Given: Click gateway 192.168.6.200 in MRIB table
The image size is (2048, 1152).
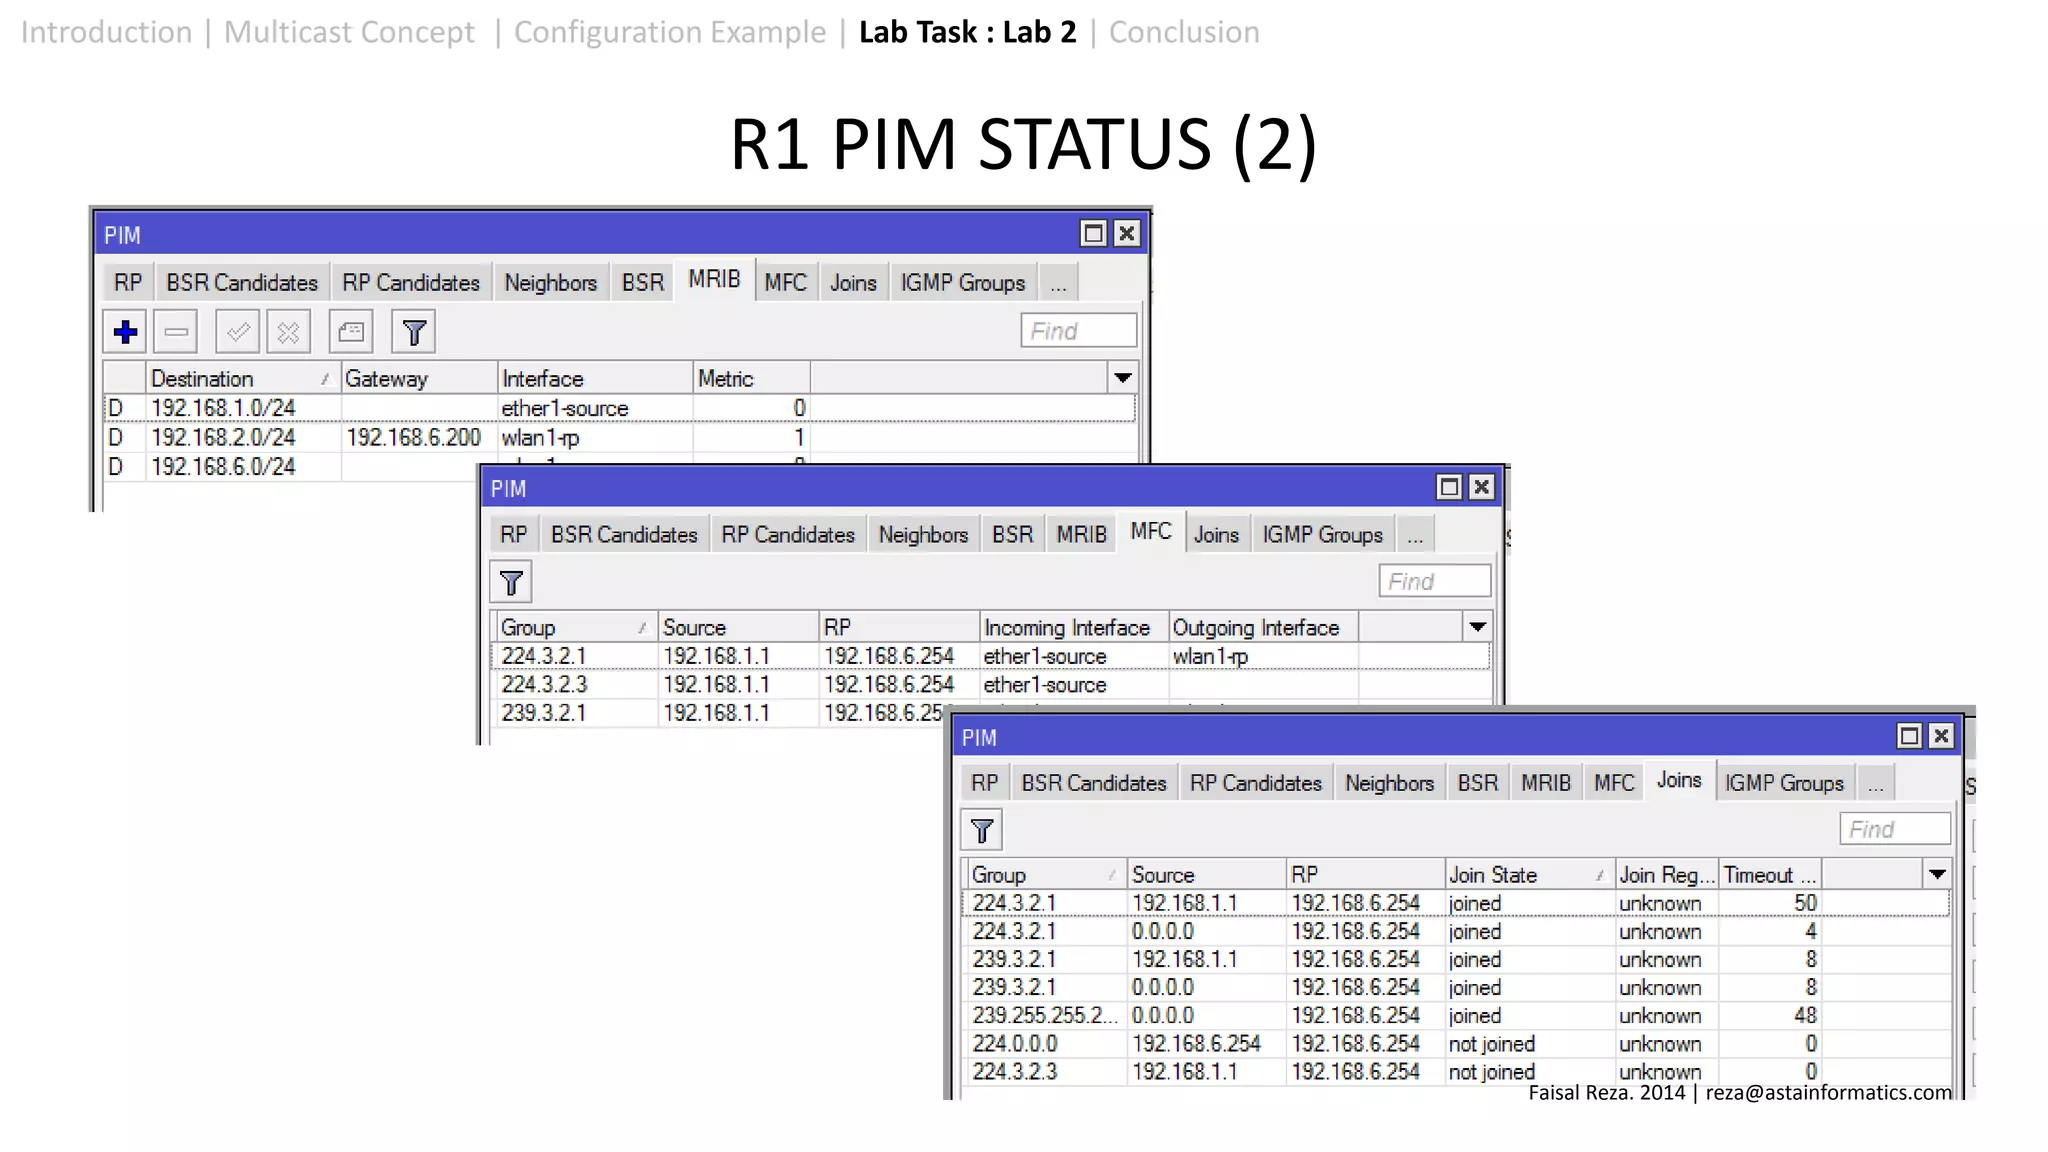Looking at the screenshot, I should click(414, 437).
